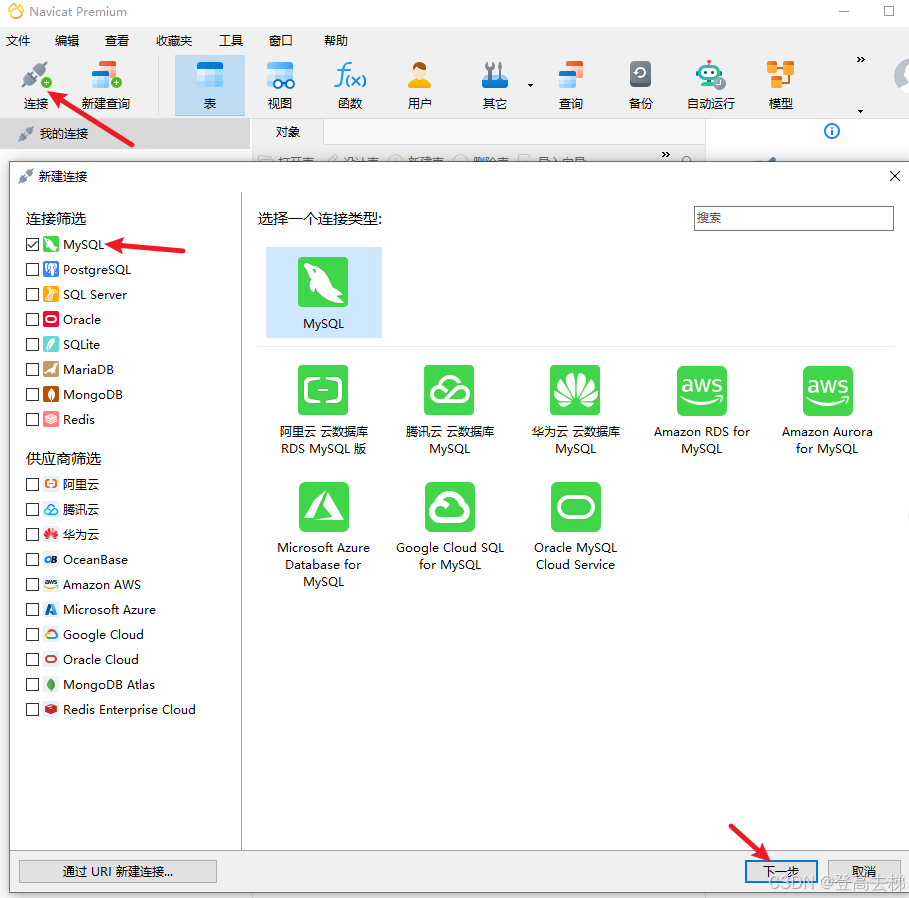This screenshot has width=909, height=898.
Task: Check the Oracle filter checkbox
Action: click(x=32, y=319)
